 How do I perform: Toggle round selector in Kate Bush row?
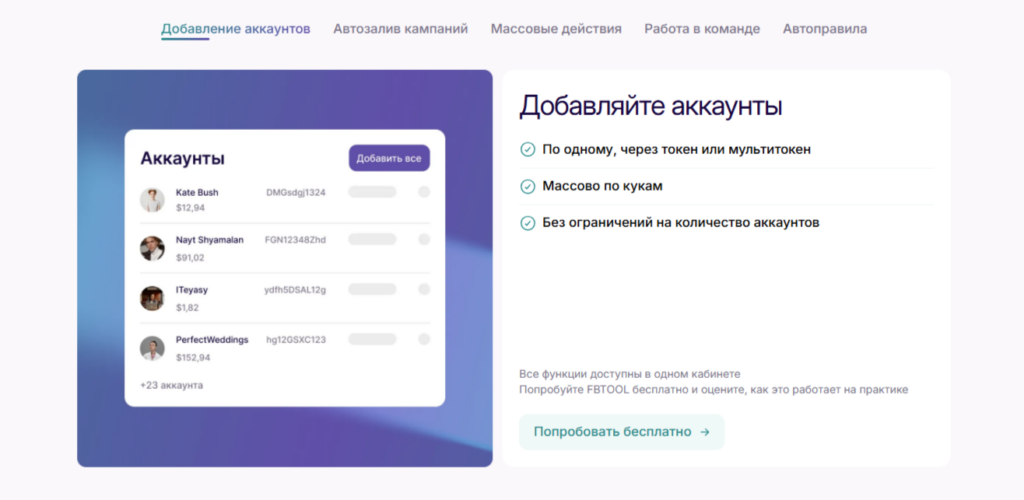(424, 192)
